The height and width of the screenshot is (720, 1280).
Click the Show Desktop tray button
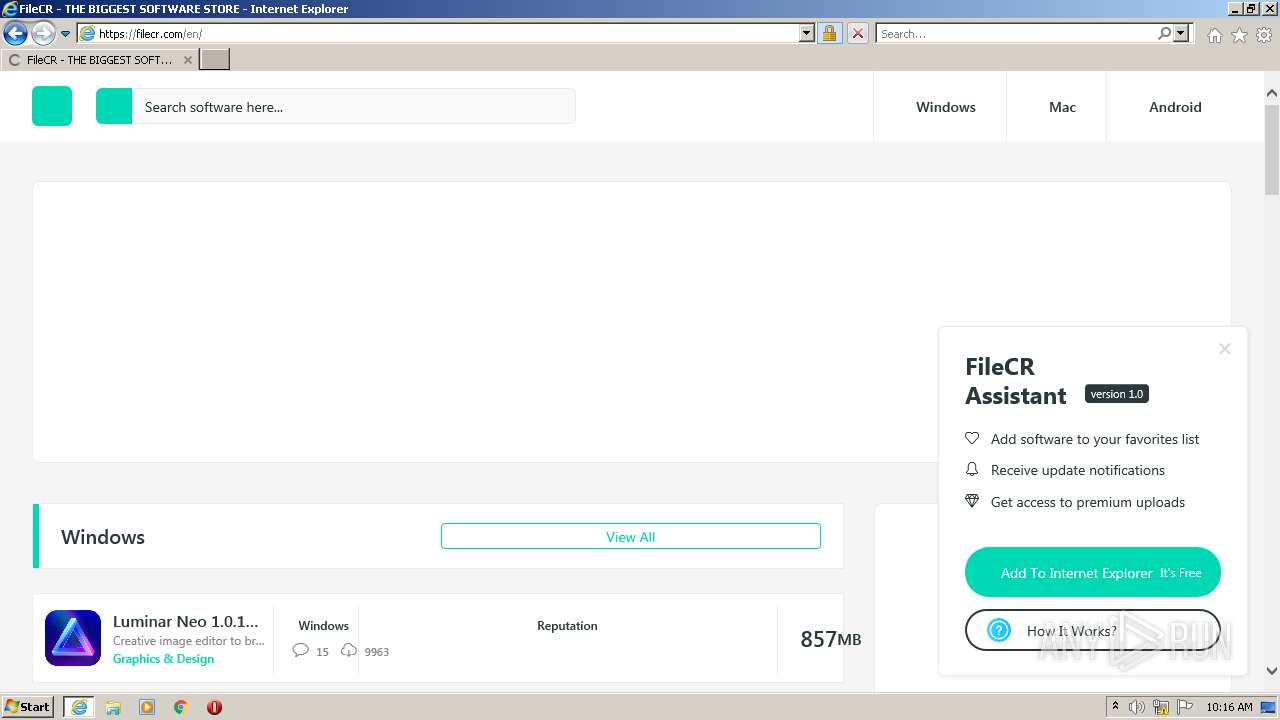[1269, 707]
